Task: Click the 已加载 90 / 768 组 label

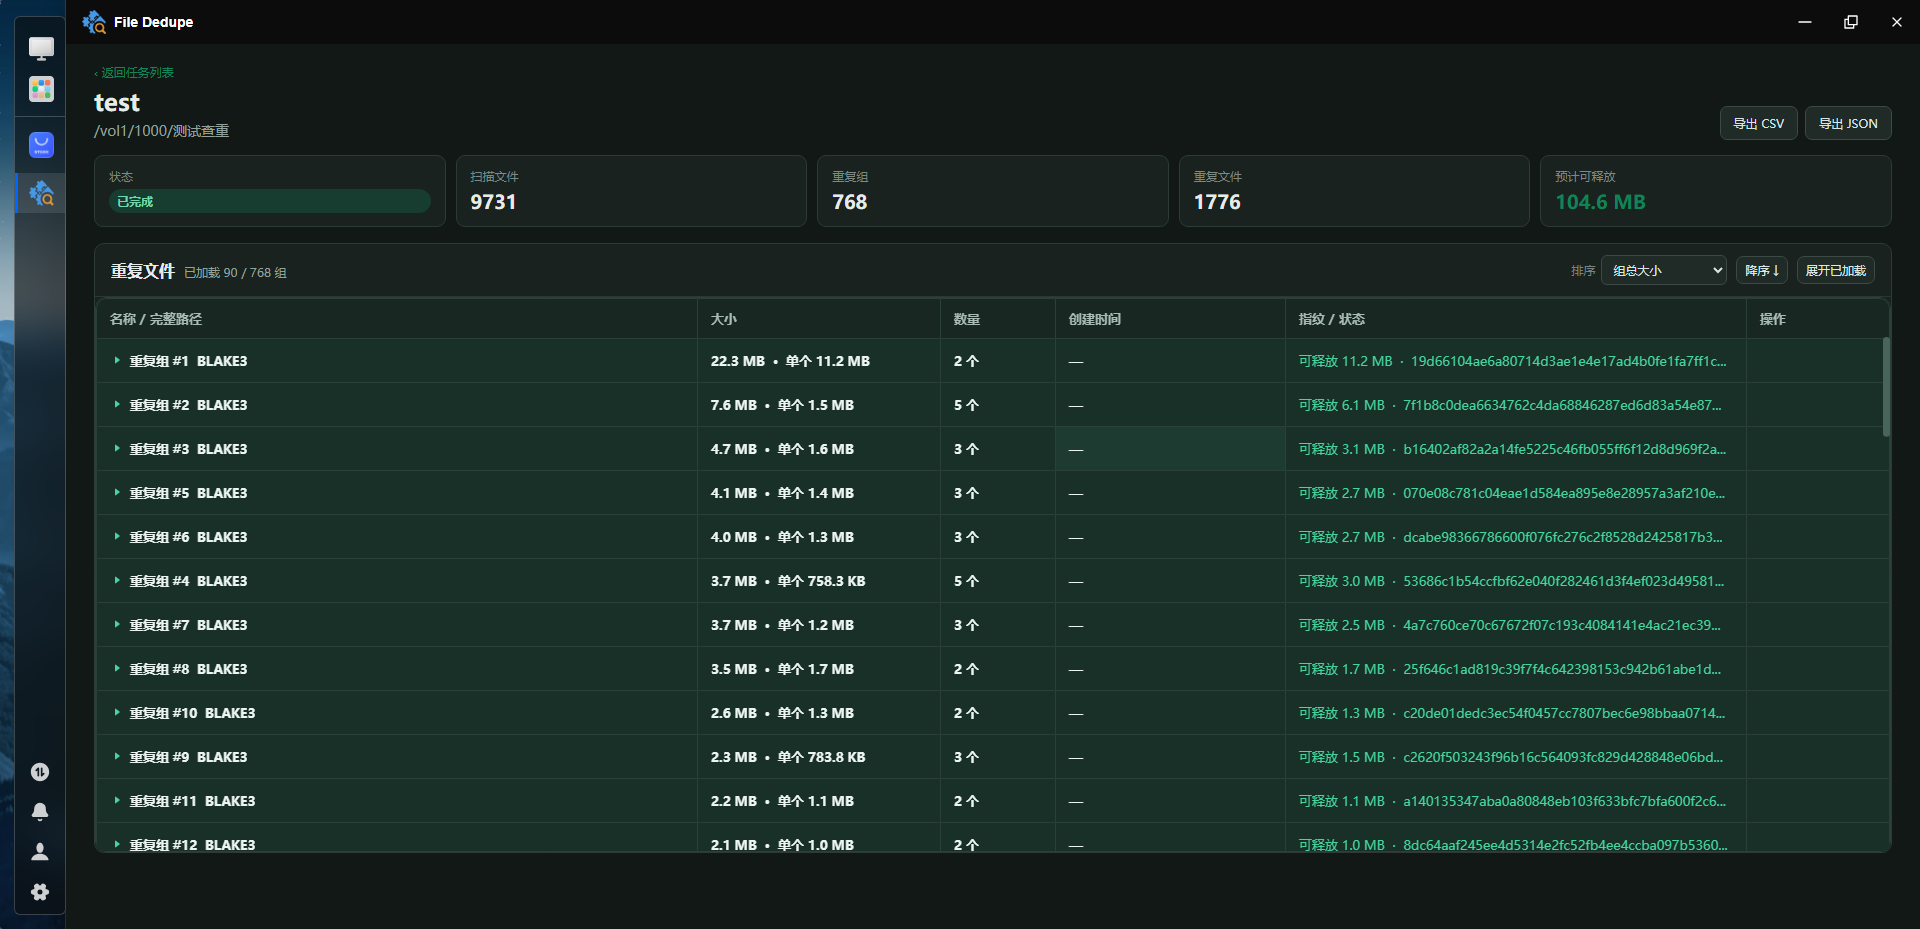Action: click(235, 273)
